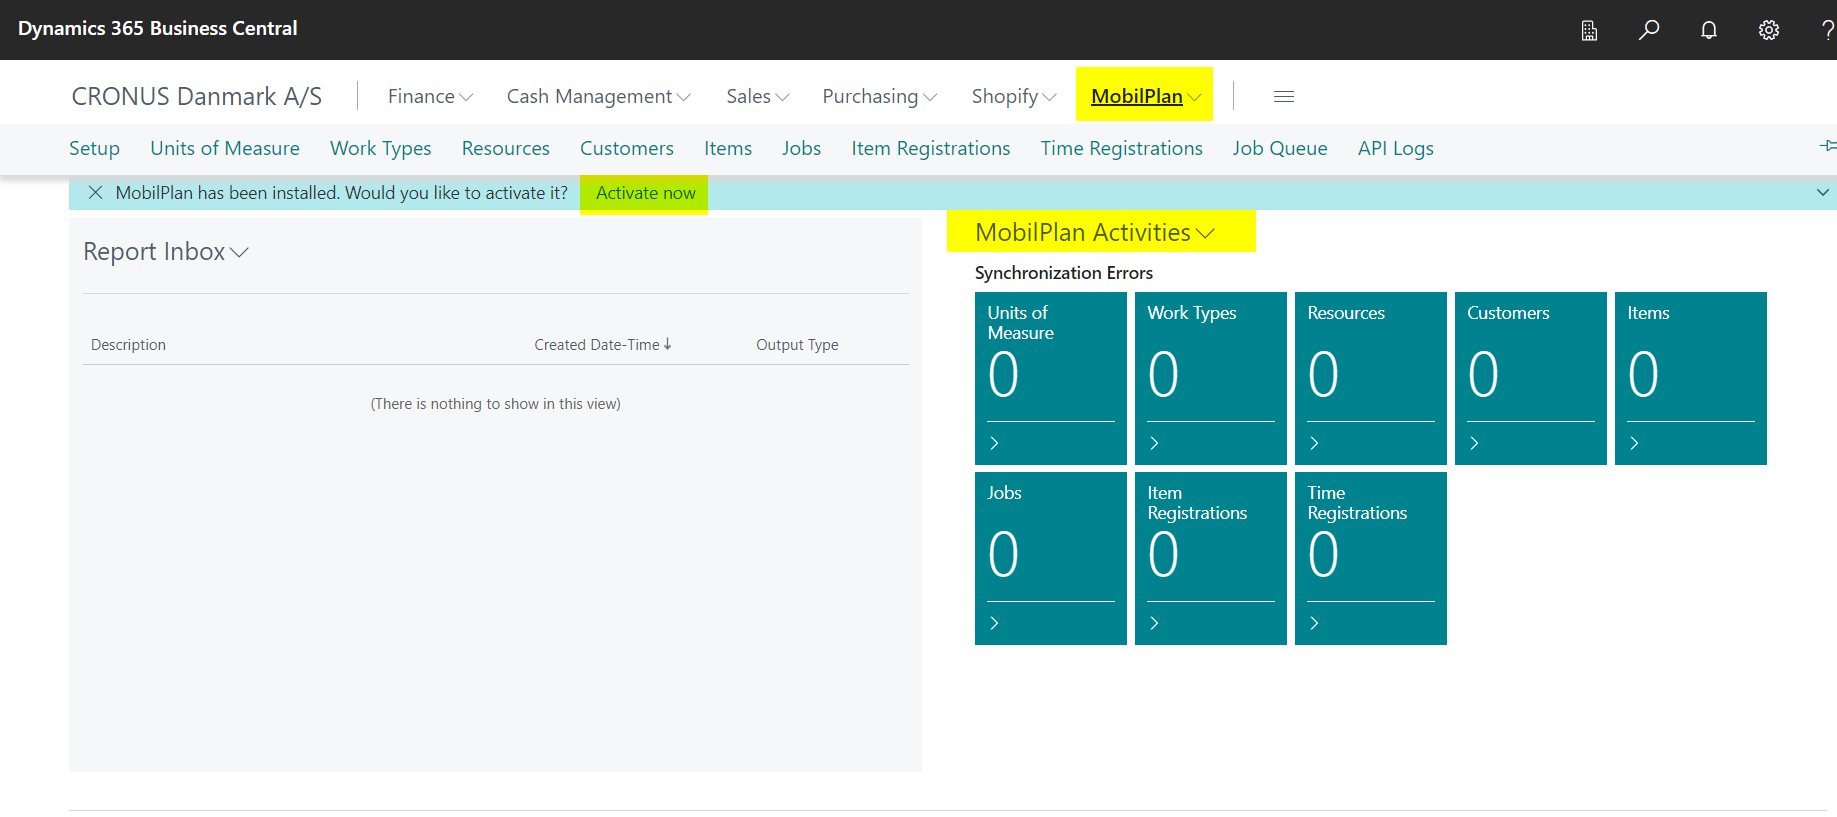1837x817 pixels.
Task: Click the pin icon on navigation bar
Action: point(1827,146)
